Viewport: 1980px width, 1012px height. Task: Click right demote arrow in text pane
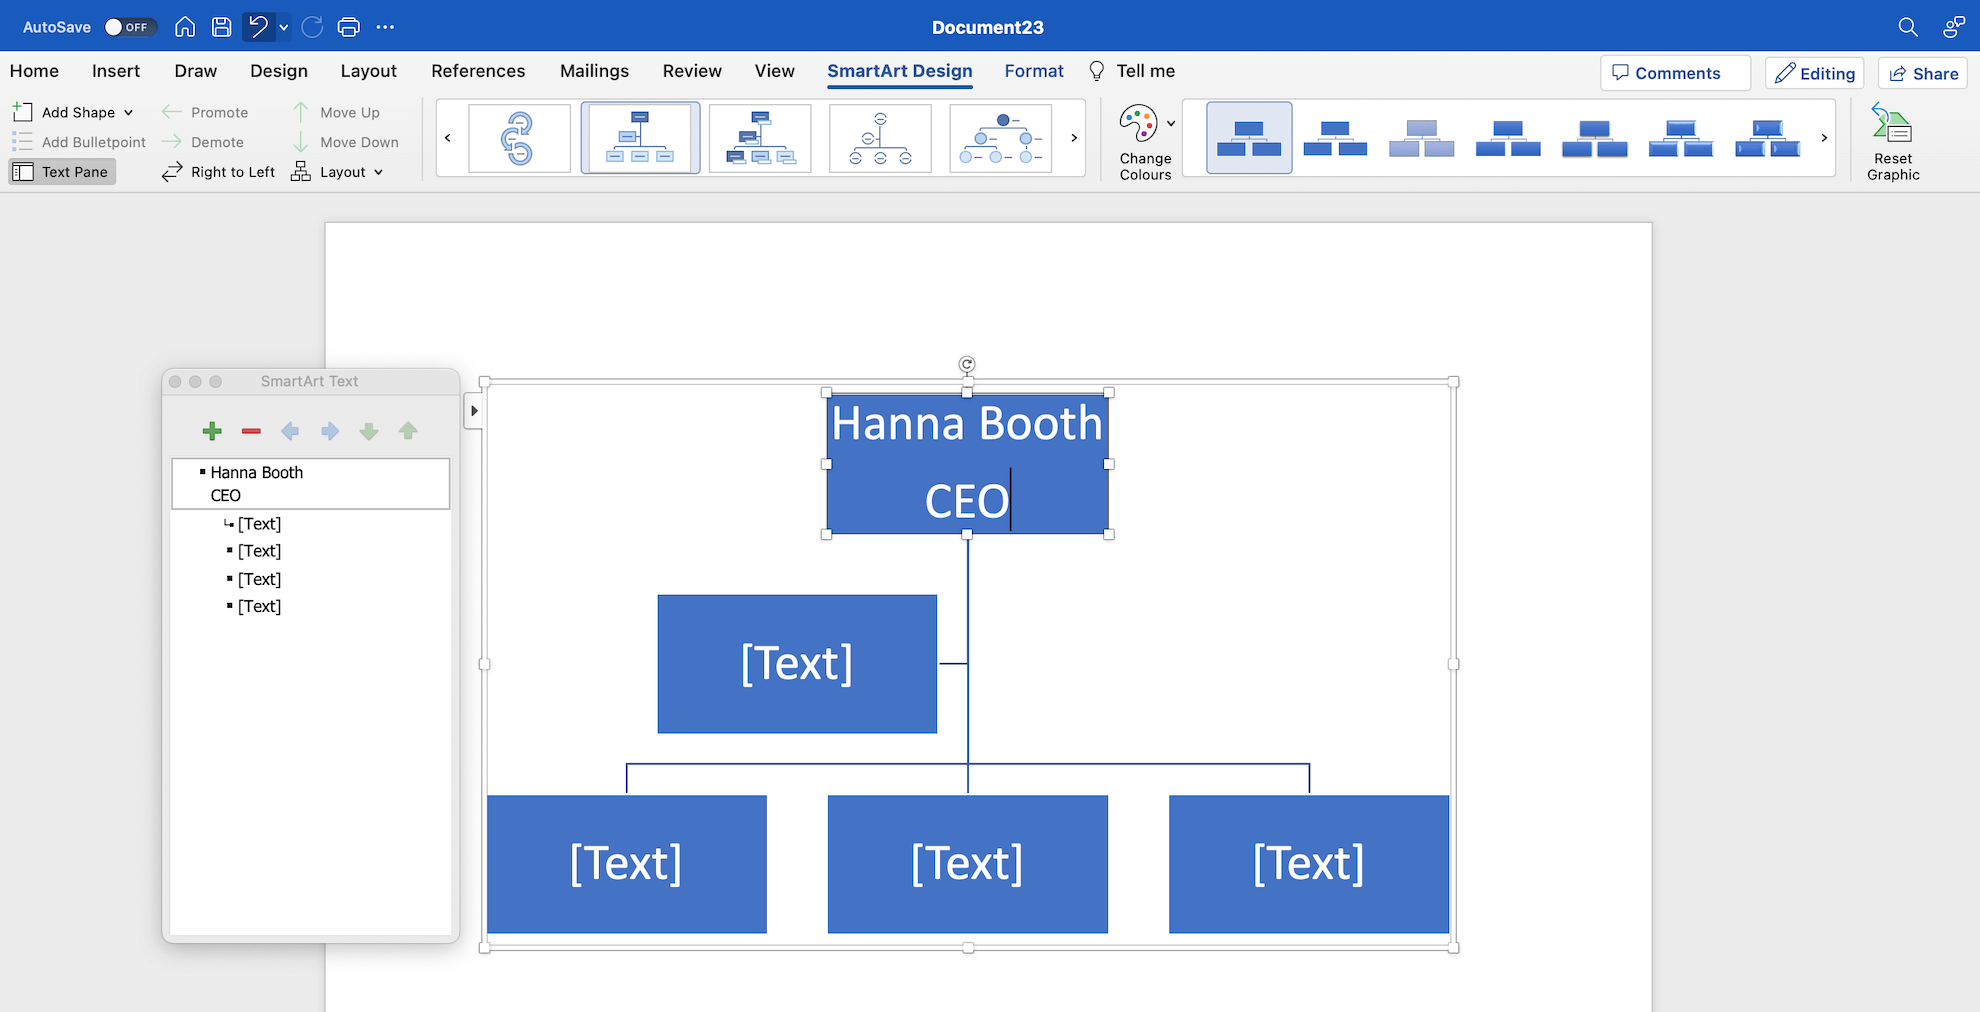pyautogui.click(x=330, y=431)
